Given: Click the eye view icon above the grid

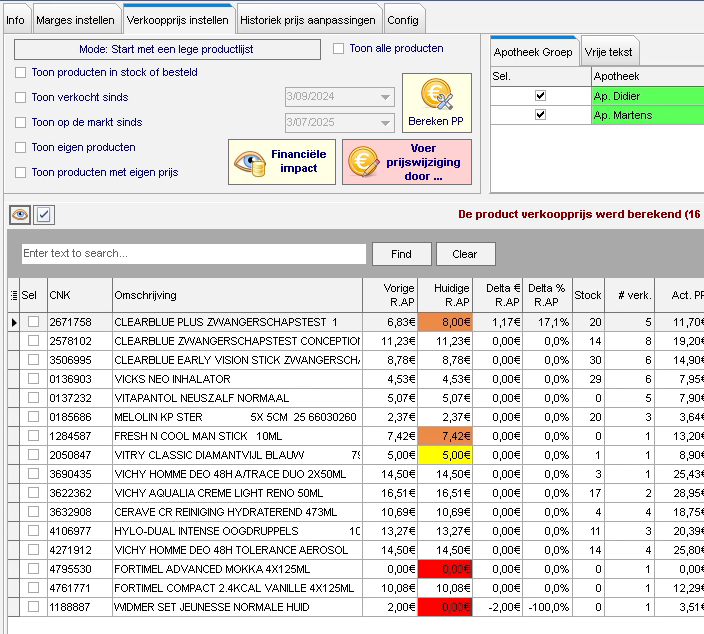Looking at the screenshot, I should click(20, 215).
